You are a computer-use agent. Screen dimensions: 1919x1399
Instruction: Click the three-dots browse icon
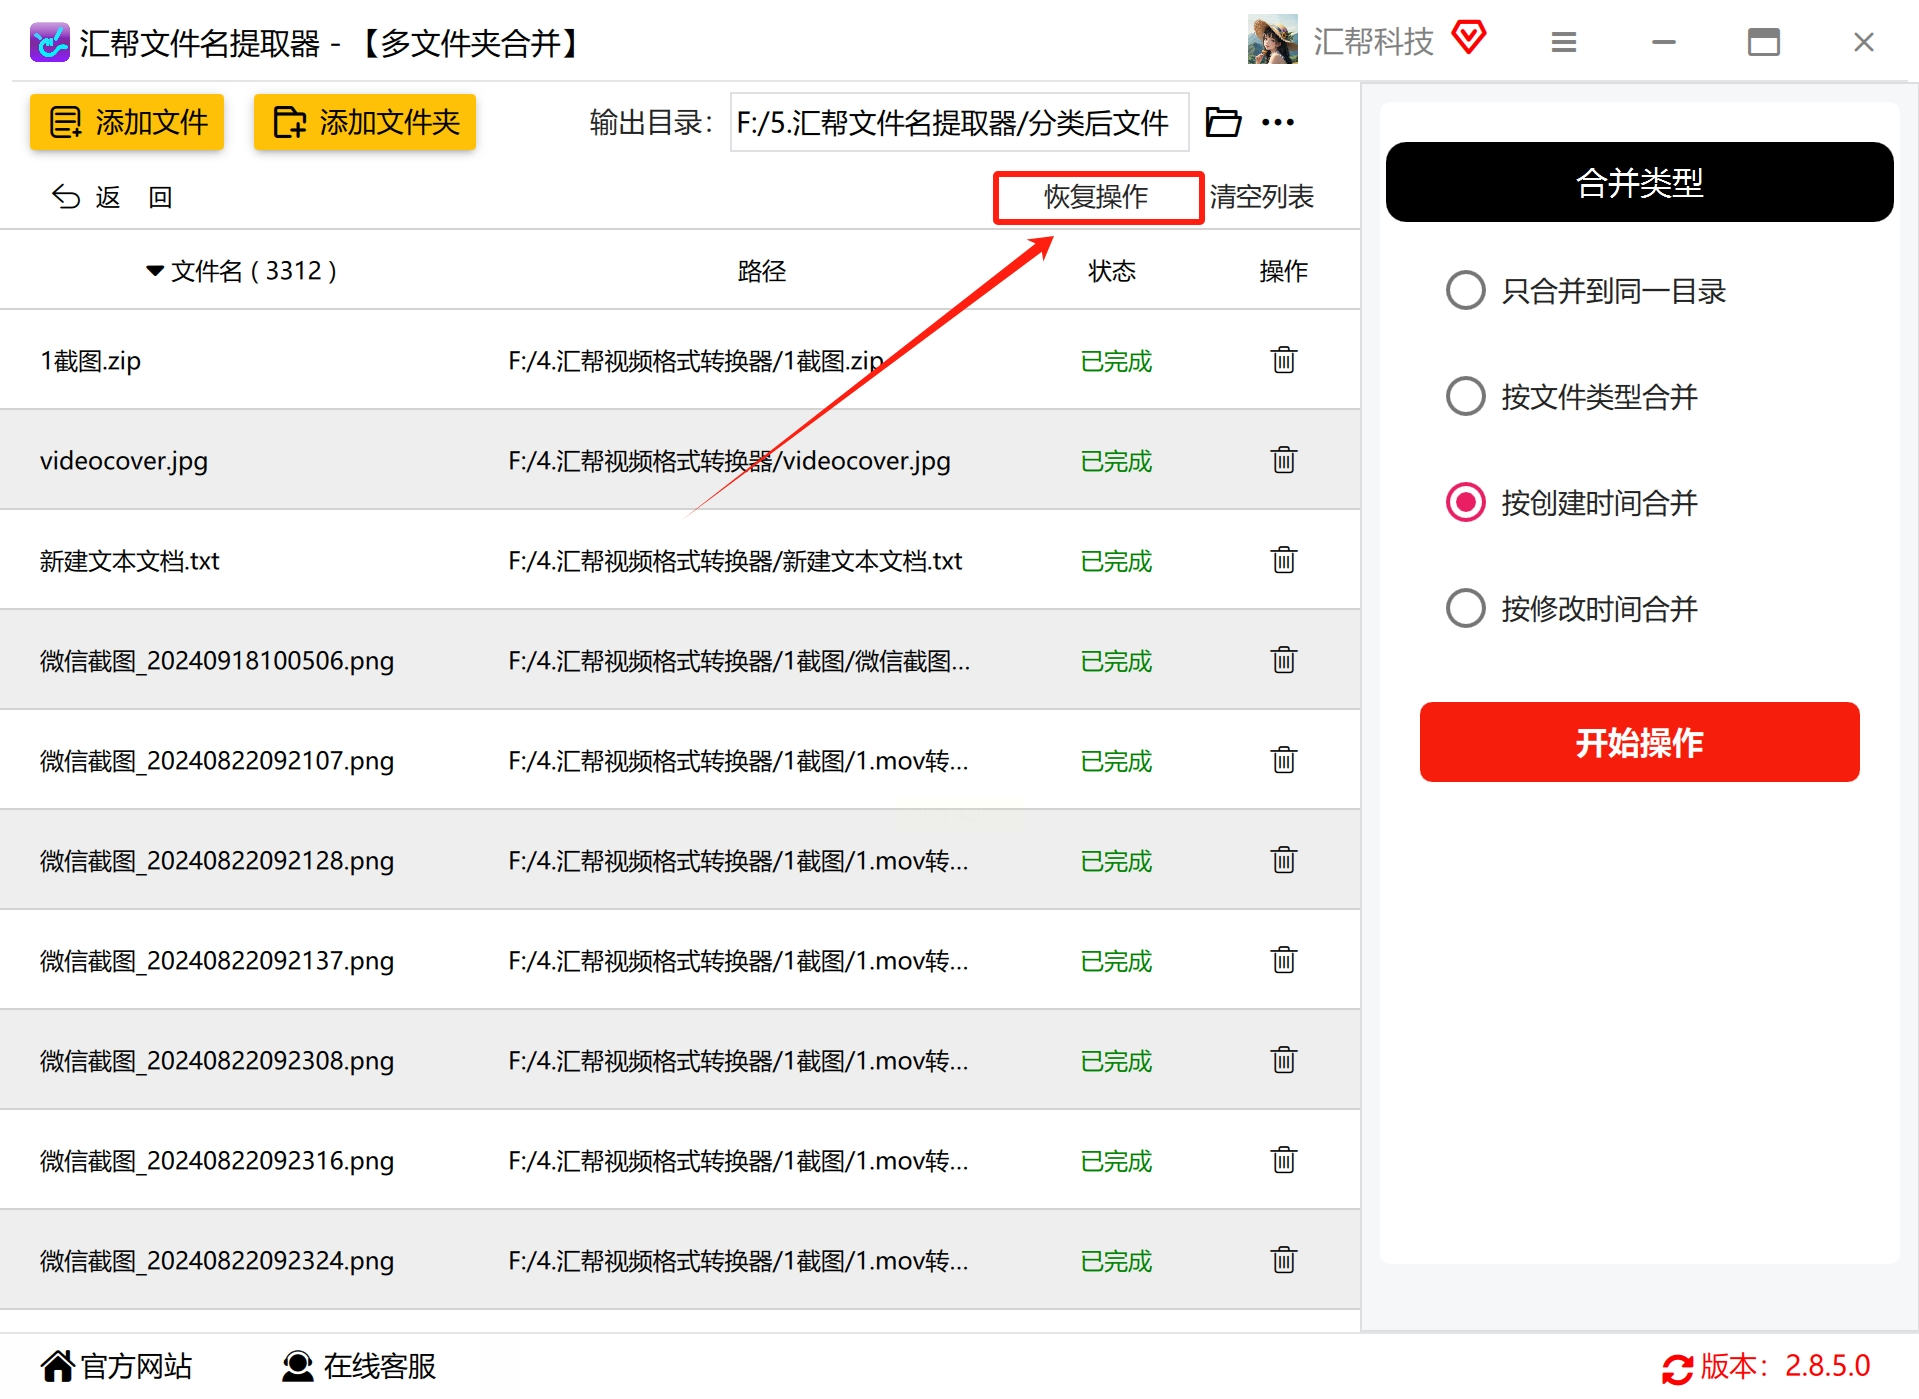(x=1278, y=122)
